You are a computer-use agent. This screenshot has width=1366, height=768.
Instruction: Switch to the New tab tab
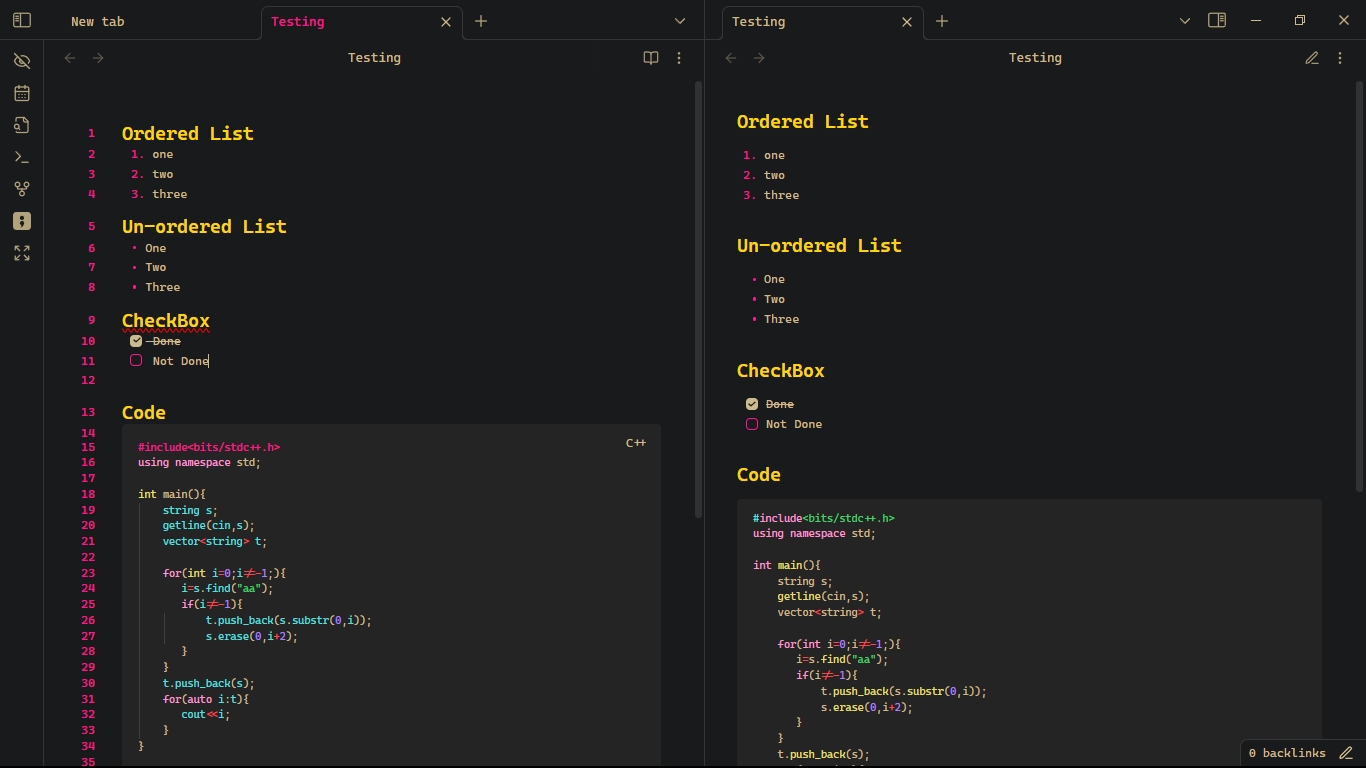click(98, 22)
